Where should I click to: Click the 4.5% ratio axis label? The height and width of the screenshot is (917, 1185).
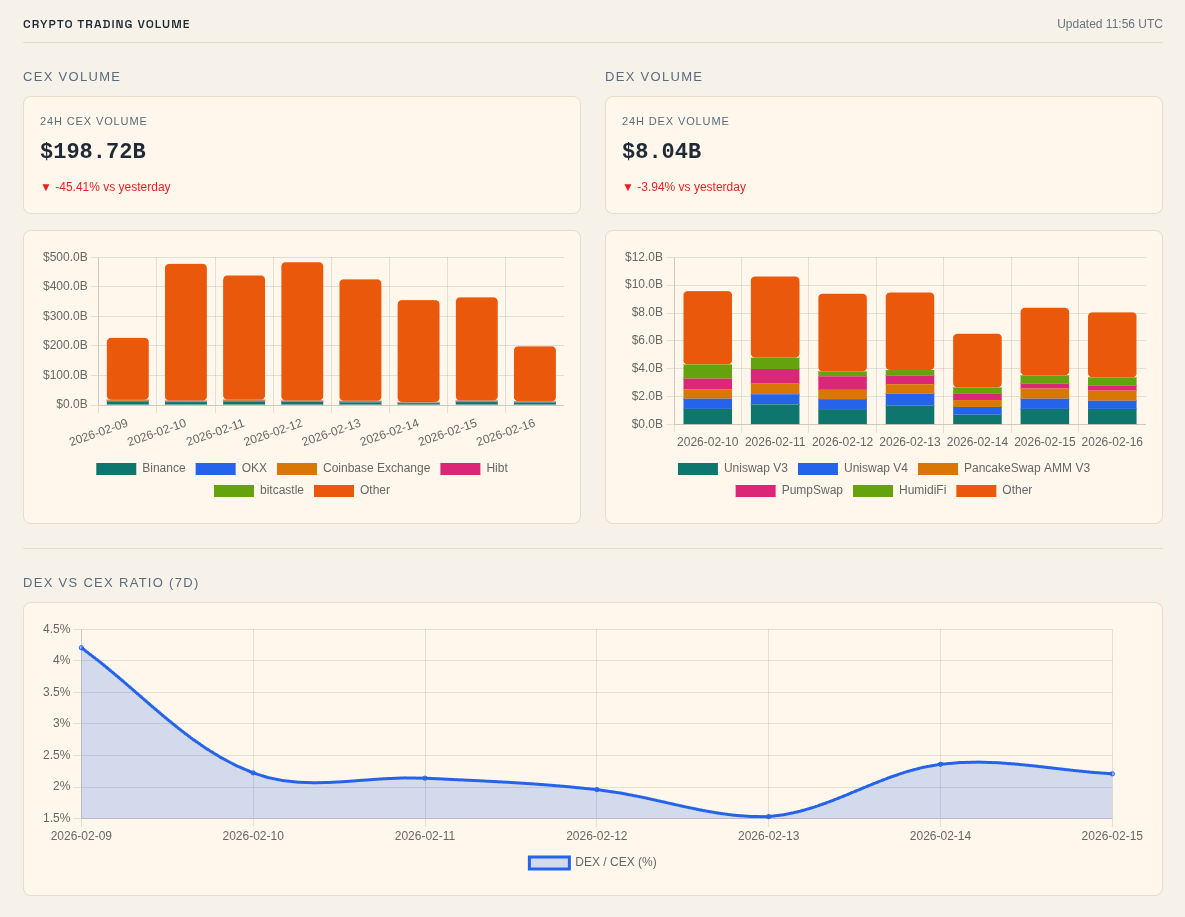point(57,629)
